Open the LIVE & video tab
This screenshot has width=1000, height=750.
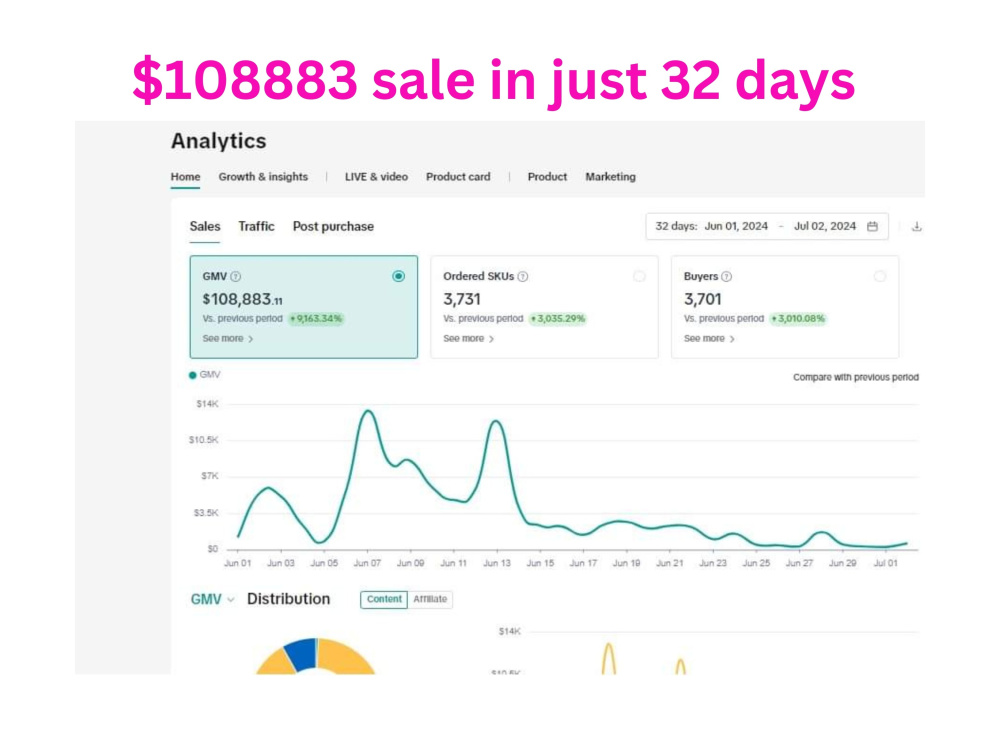[x=376, y=177]
